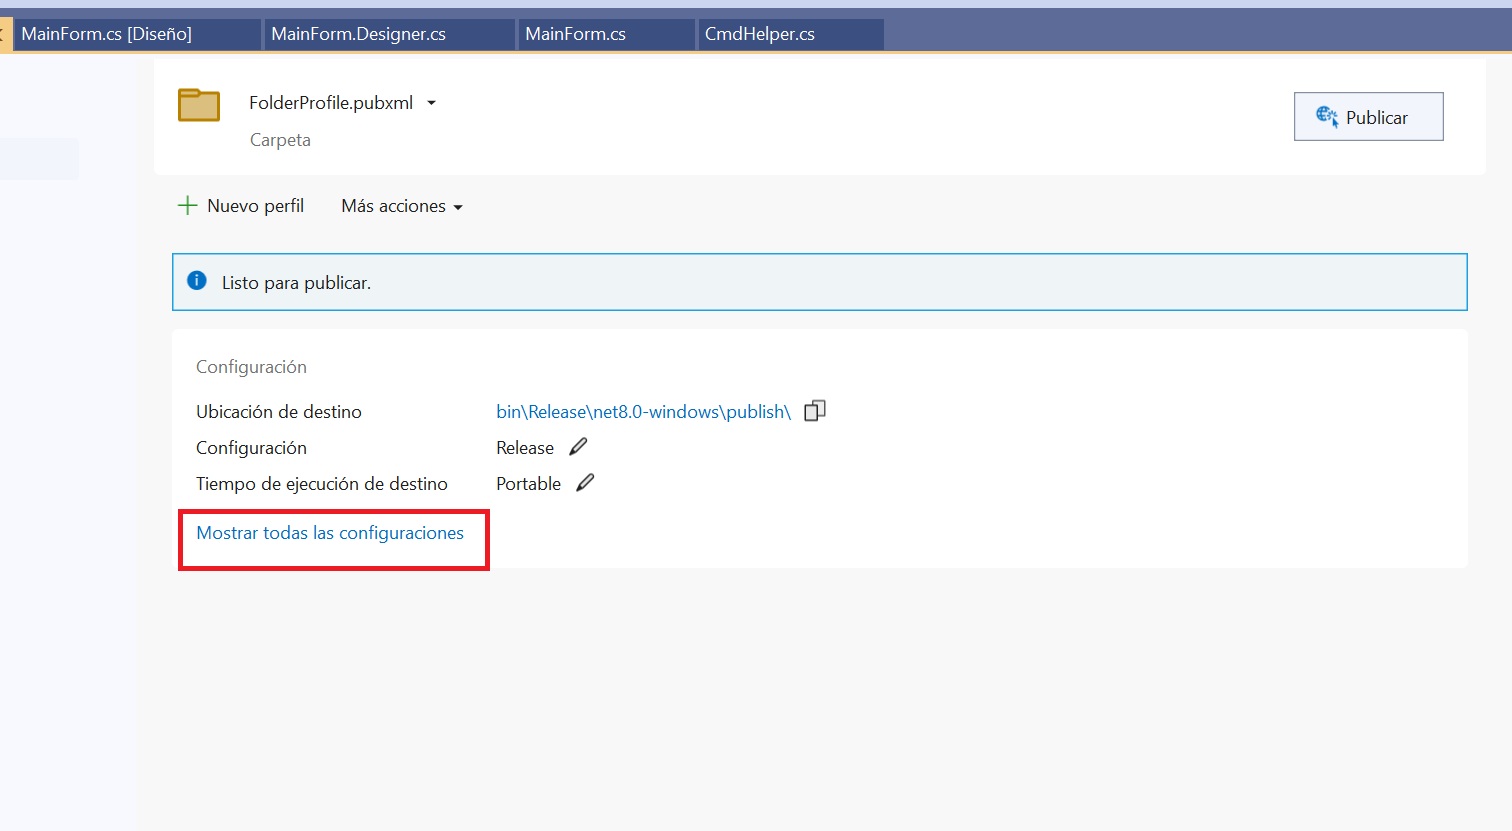The height and width of the screenshot is (831, 1512).
Task: Open the MainForm.Designer.cs tab
Action: [x=358, y=34]
